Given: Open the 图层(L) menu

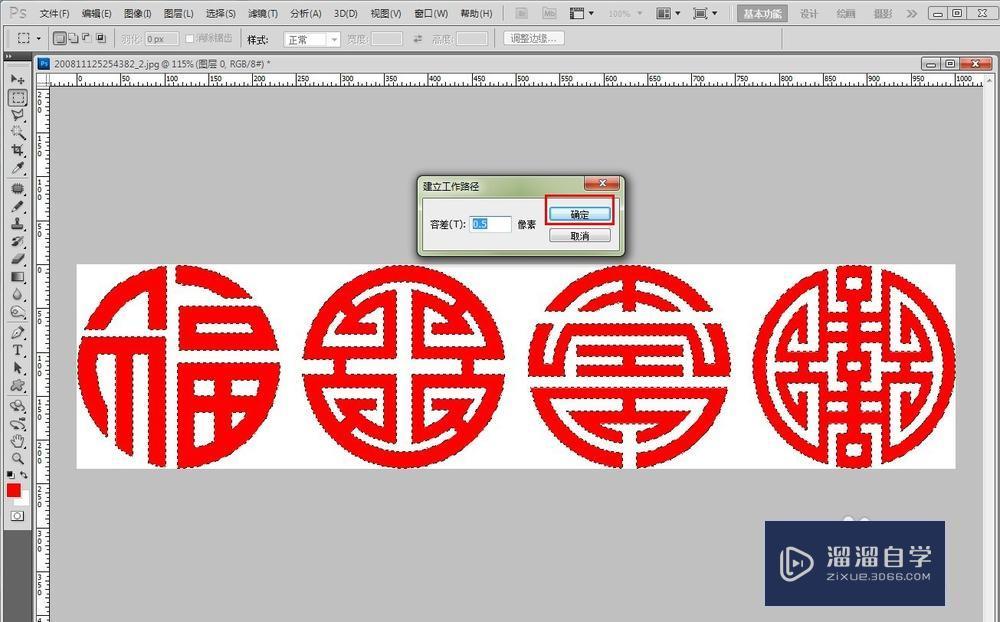Looking at the screenshot, I should pyautogui.click(x=179, y=13).
